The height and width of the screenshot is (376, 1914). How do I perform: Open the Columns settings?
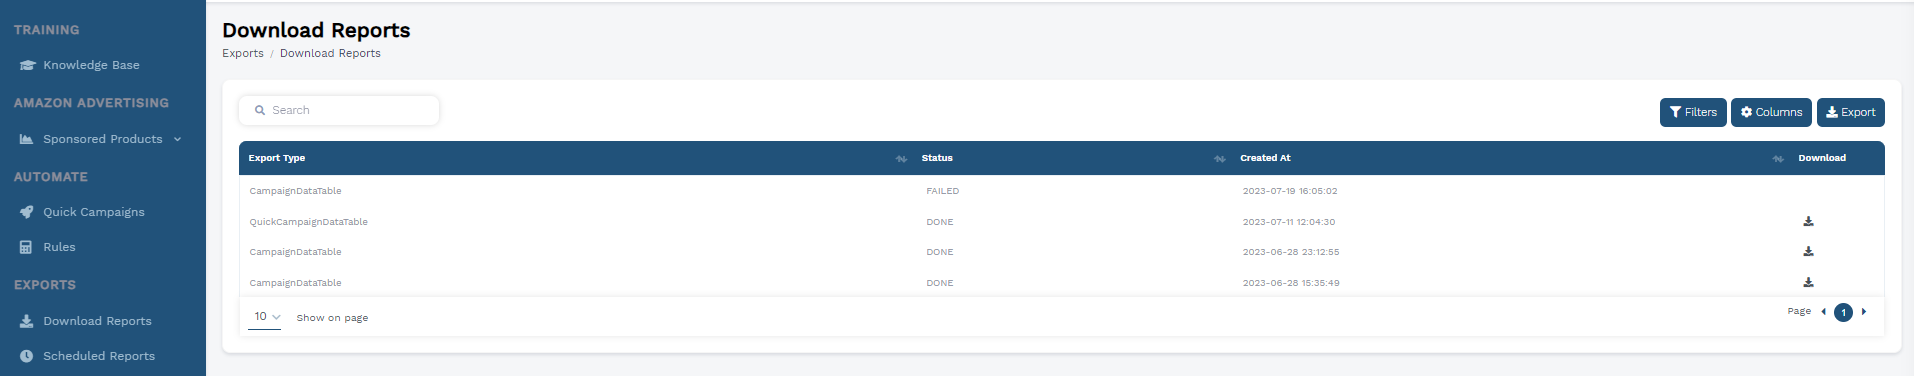point(1771,112)
